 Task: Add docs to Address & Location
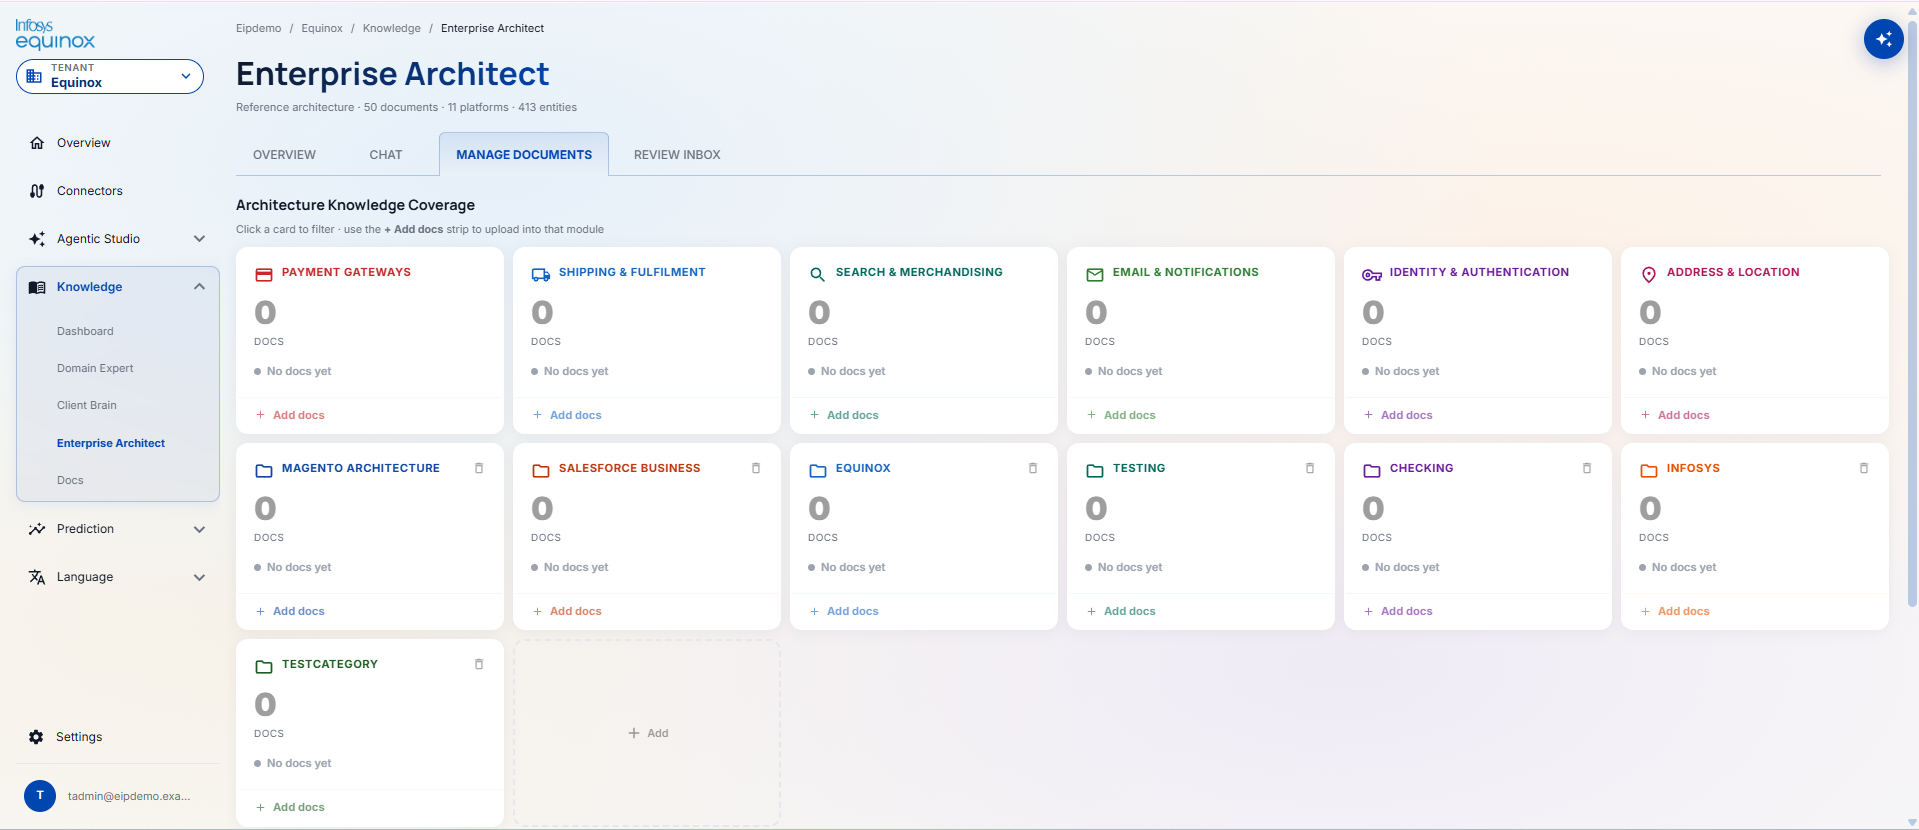1675,415
